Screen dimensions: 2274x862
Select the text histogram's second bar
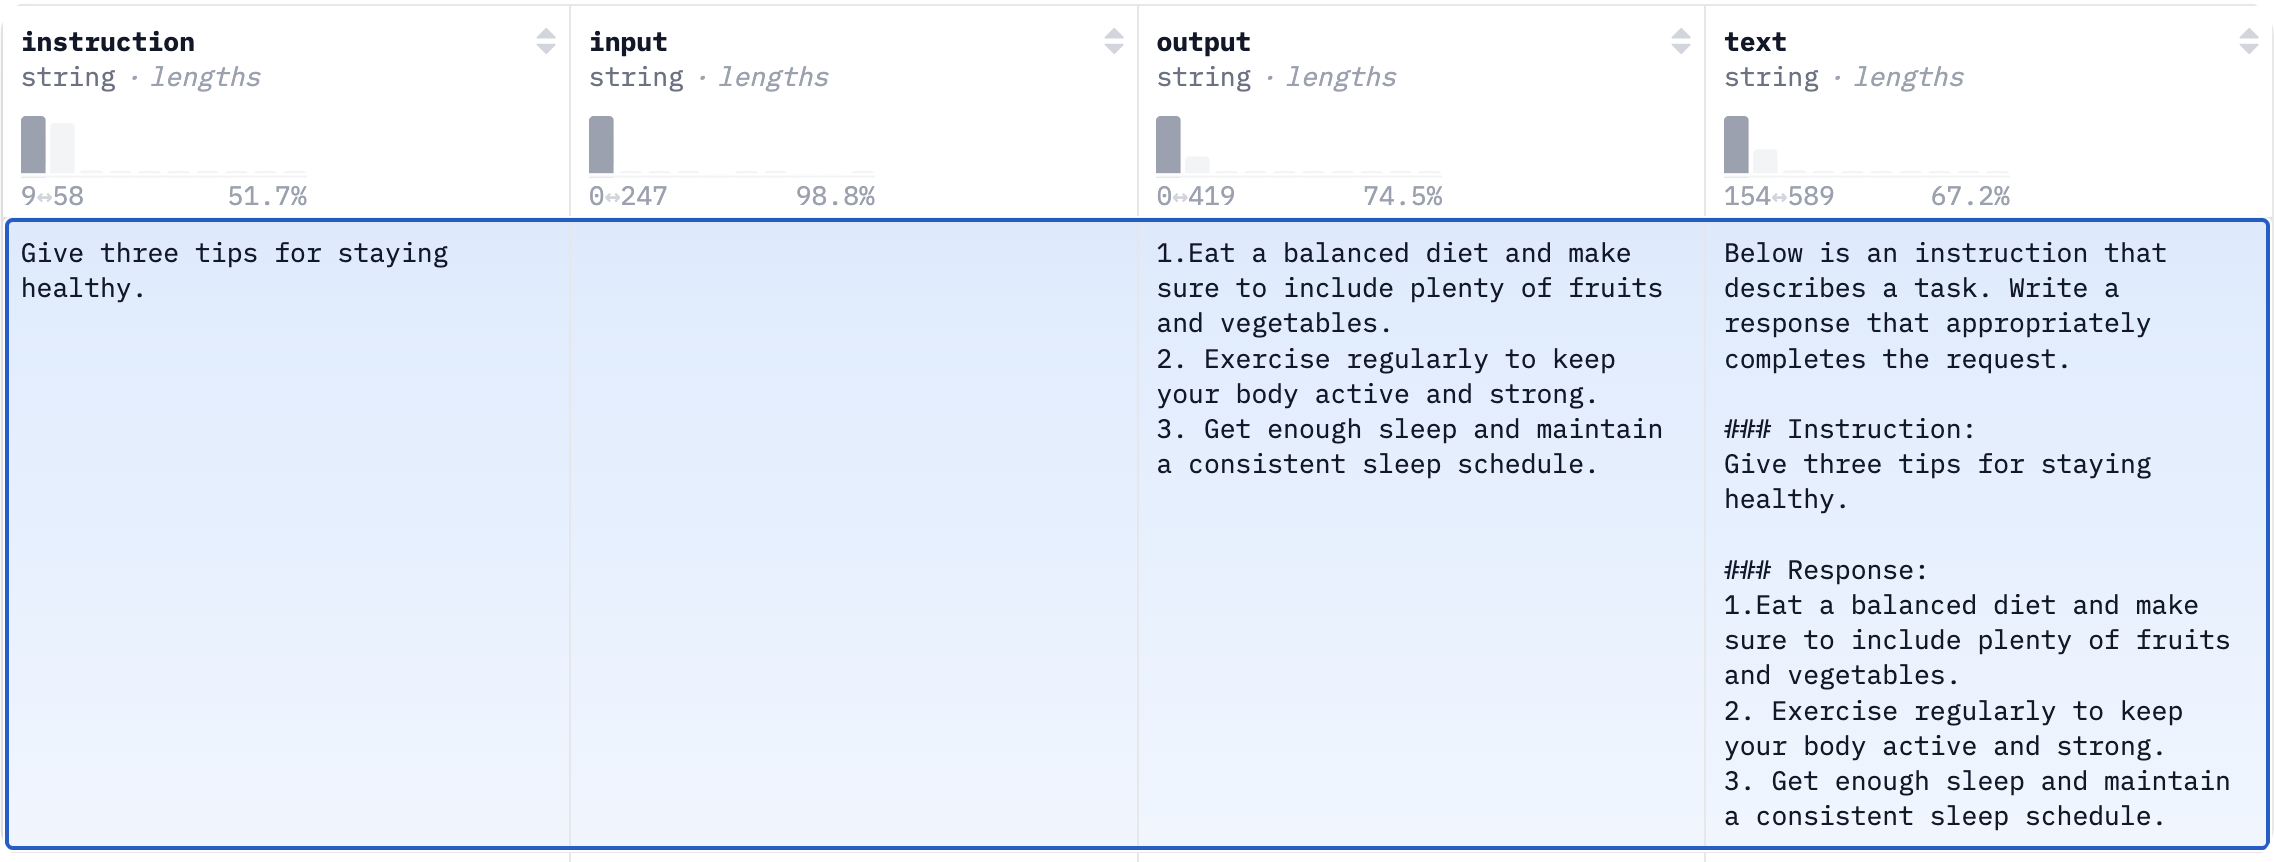click(1766, 161)
